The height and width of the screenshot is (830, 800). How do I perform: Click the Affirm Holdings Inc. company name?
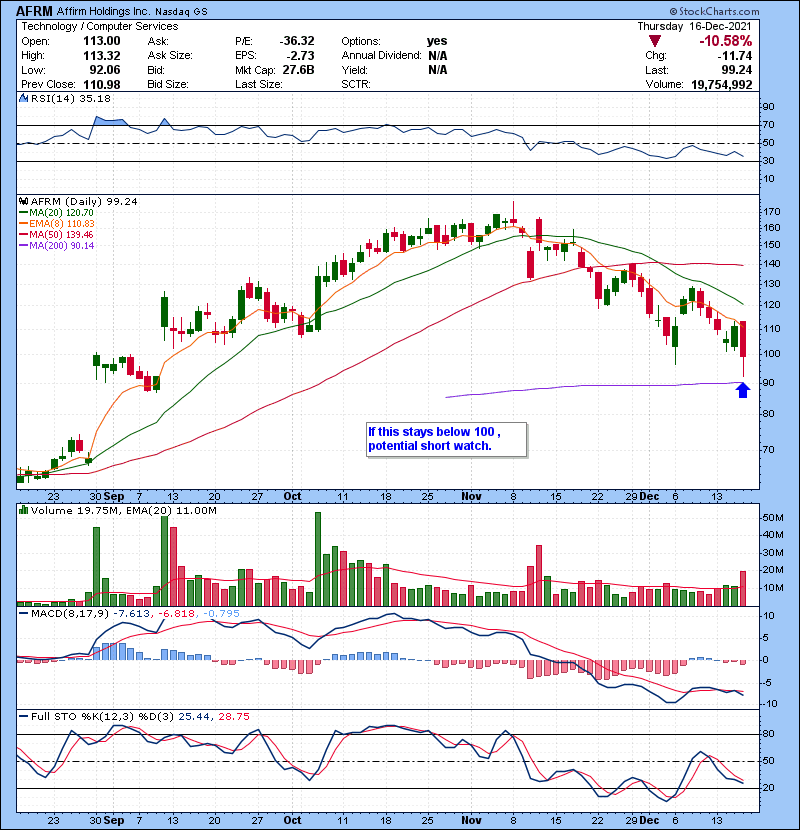(x=104, y=11)
